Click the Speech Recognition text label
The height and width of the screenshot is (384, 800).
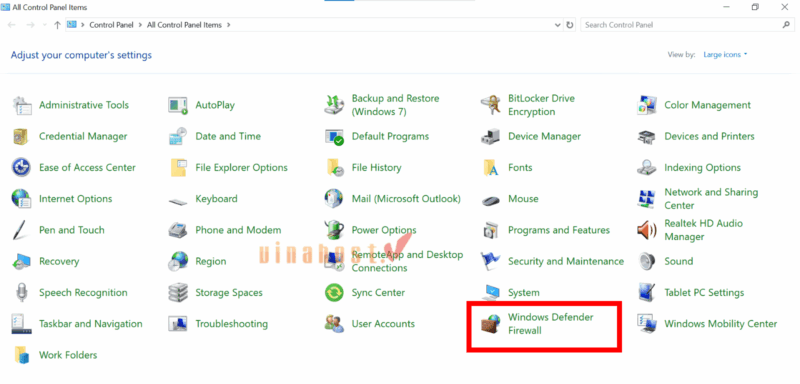(83, 293)
